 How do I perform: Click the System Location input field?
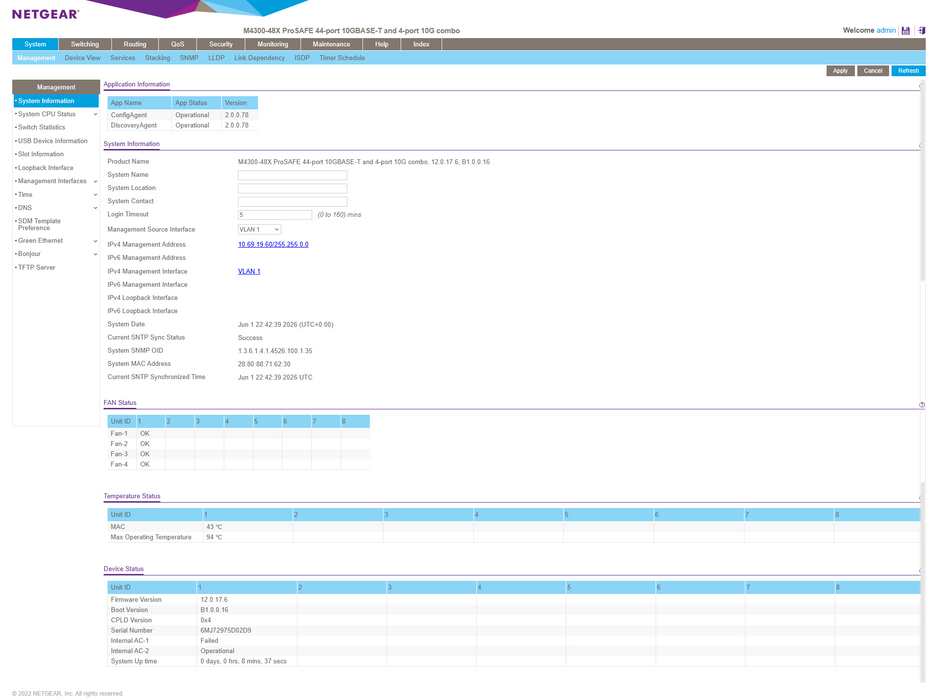click(293, 188)
